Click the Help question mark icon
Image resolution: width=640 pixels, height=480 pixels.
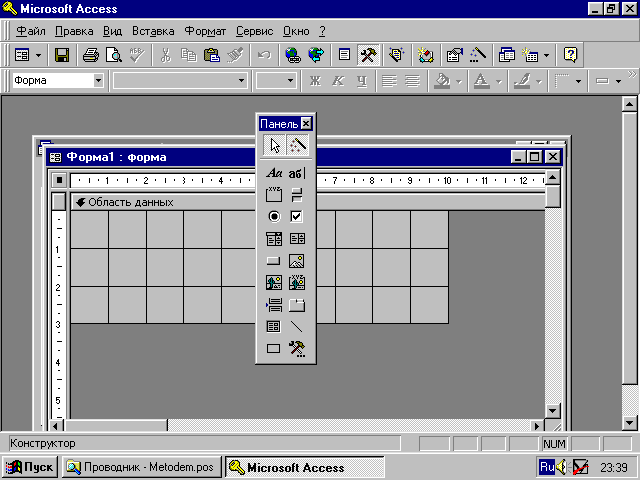tap(570, 55)
